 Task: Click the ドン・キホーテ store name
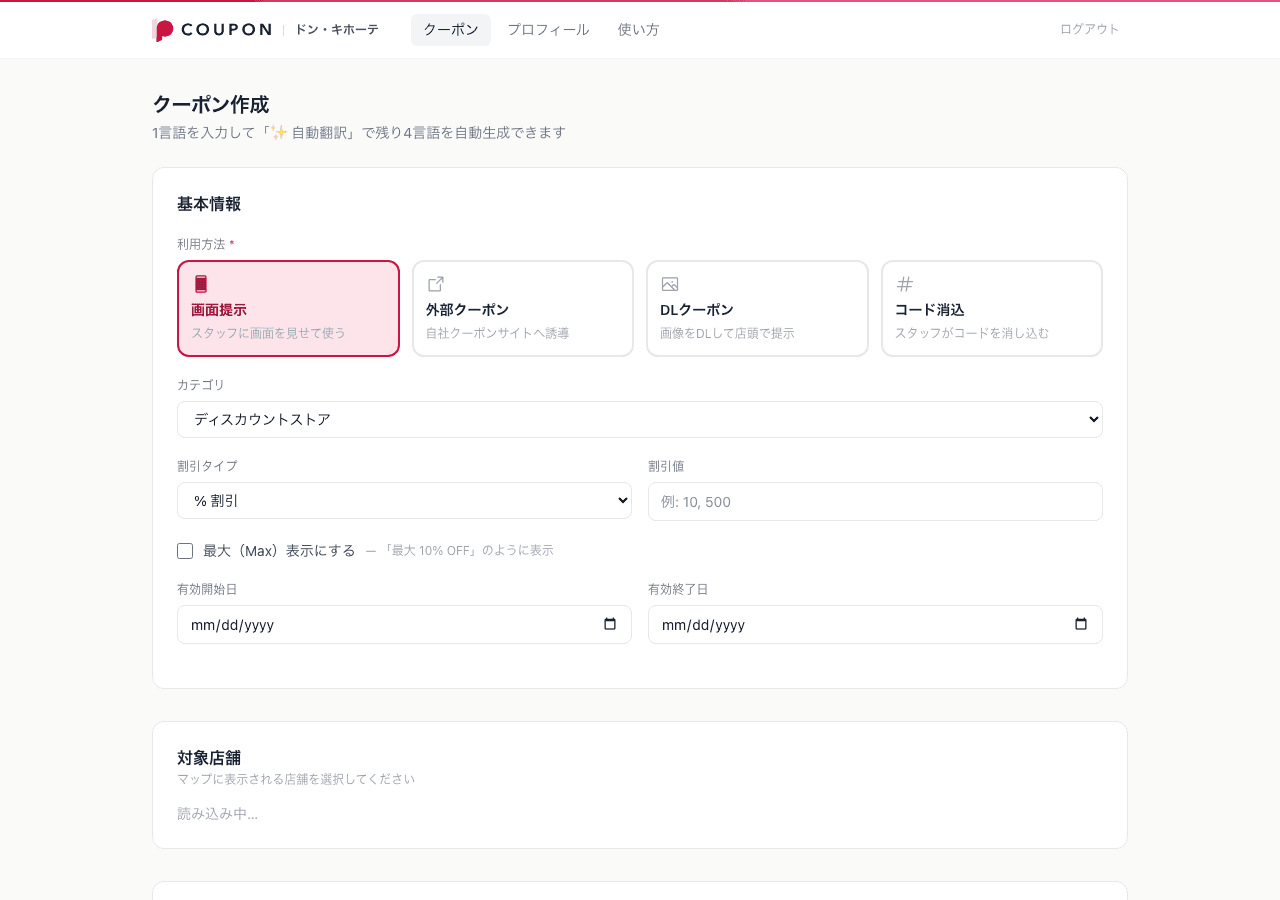point(337,30)
